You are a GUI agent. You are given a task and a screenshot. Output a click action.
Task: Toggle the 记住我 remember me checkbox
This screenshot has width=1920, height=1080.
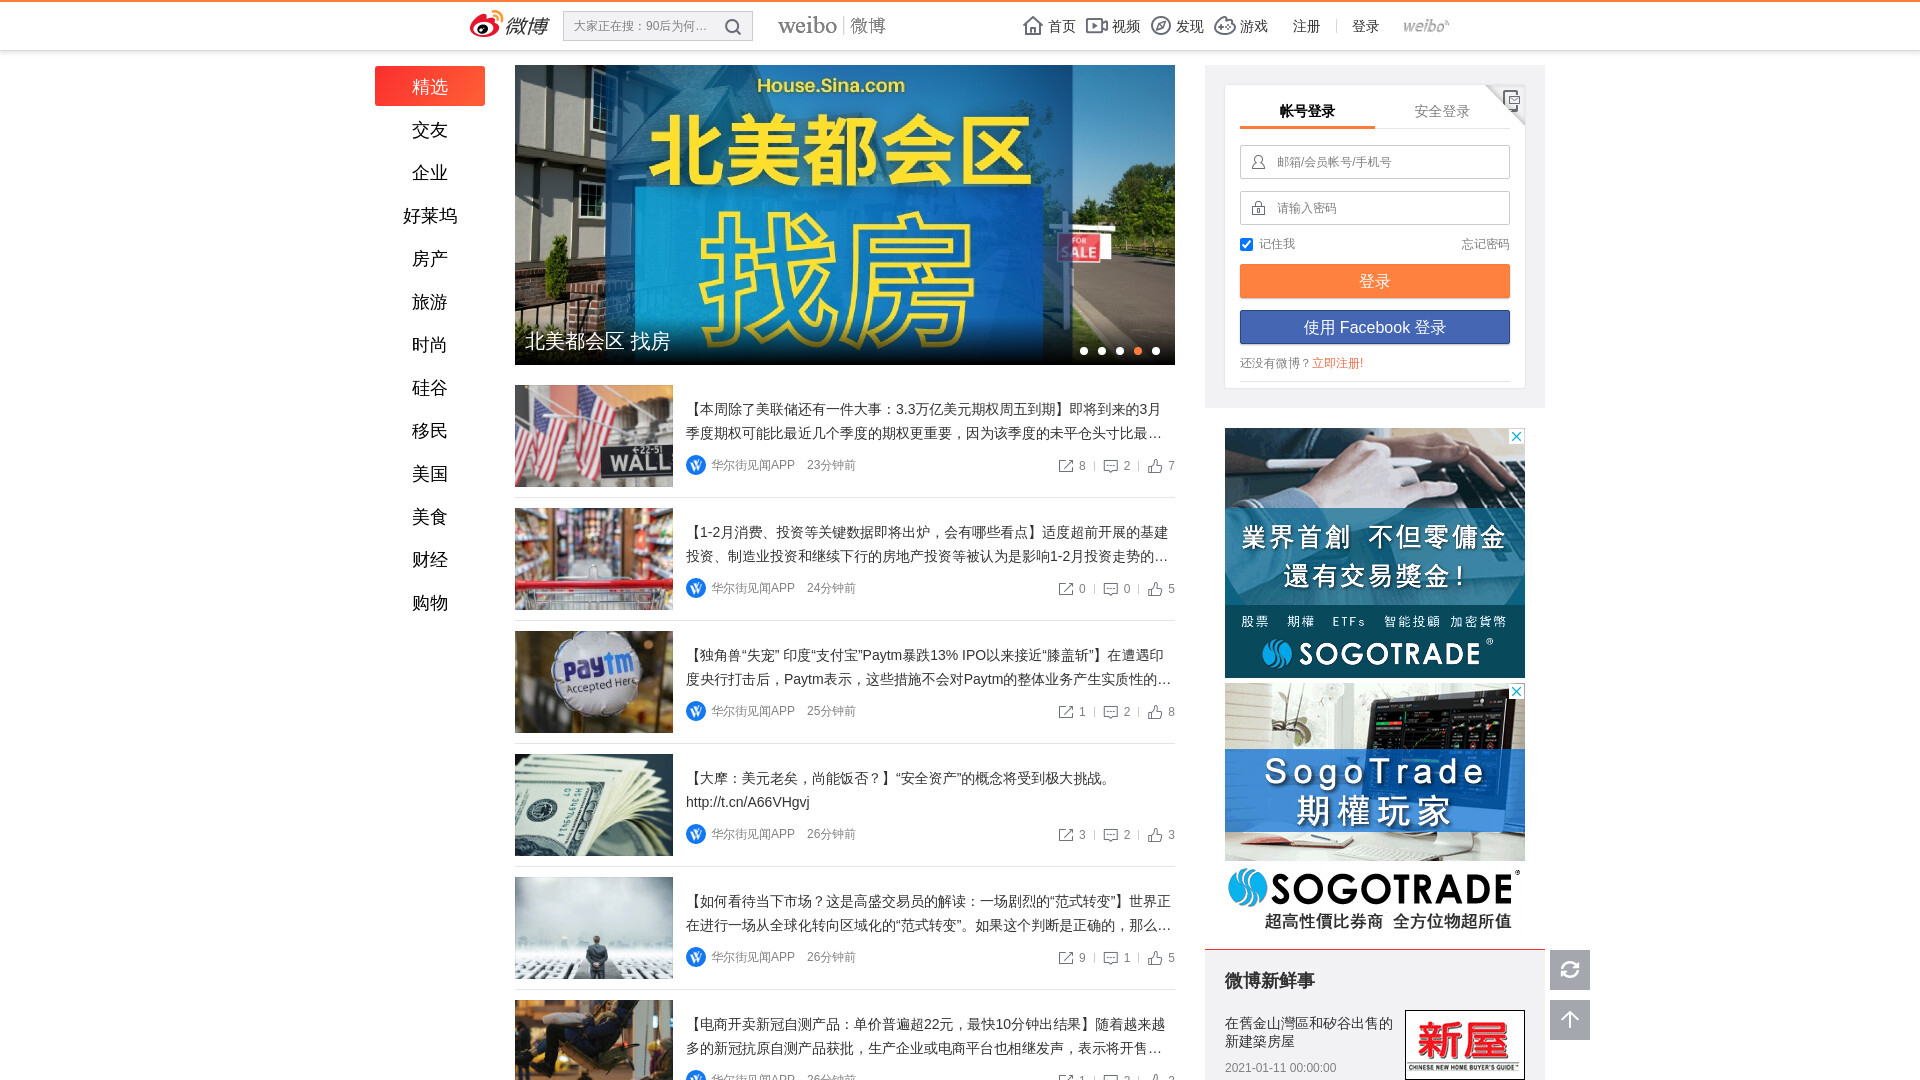(x=1246, y=244)
